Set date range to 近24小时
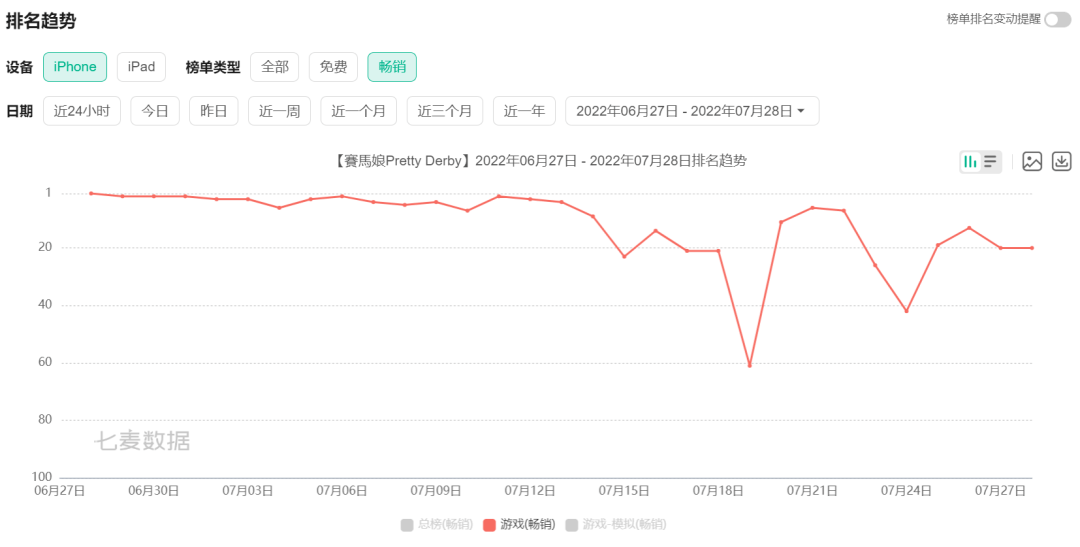The width and height of the screenshot is (1080, 547). (82, 111)
